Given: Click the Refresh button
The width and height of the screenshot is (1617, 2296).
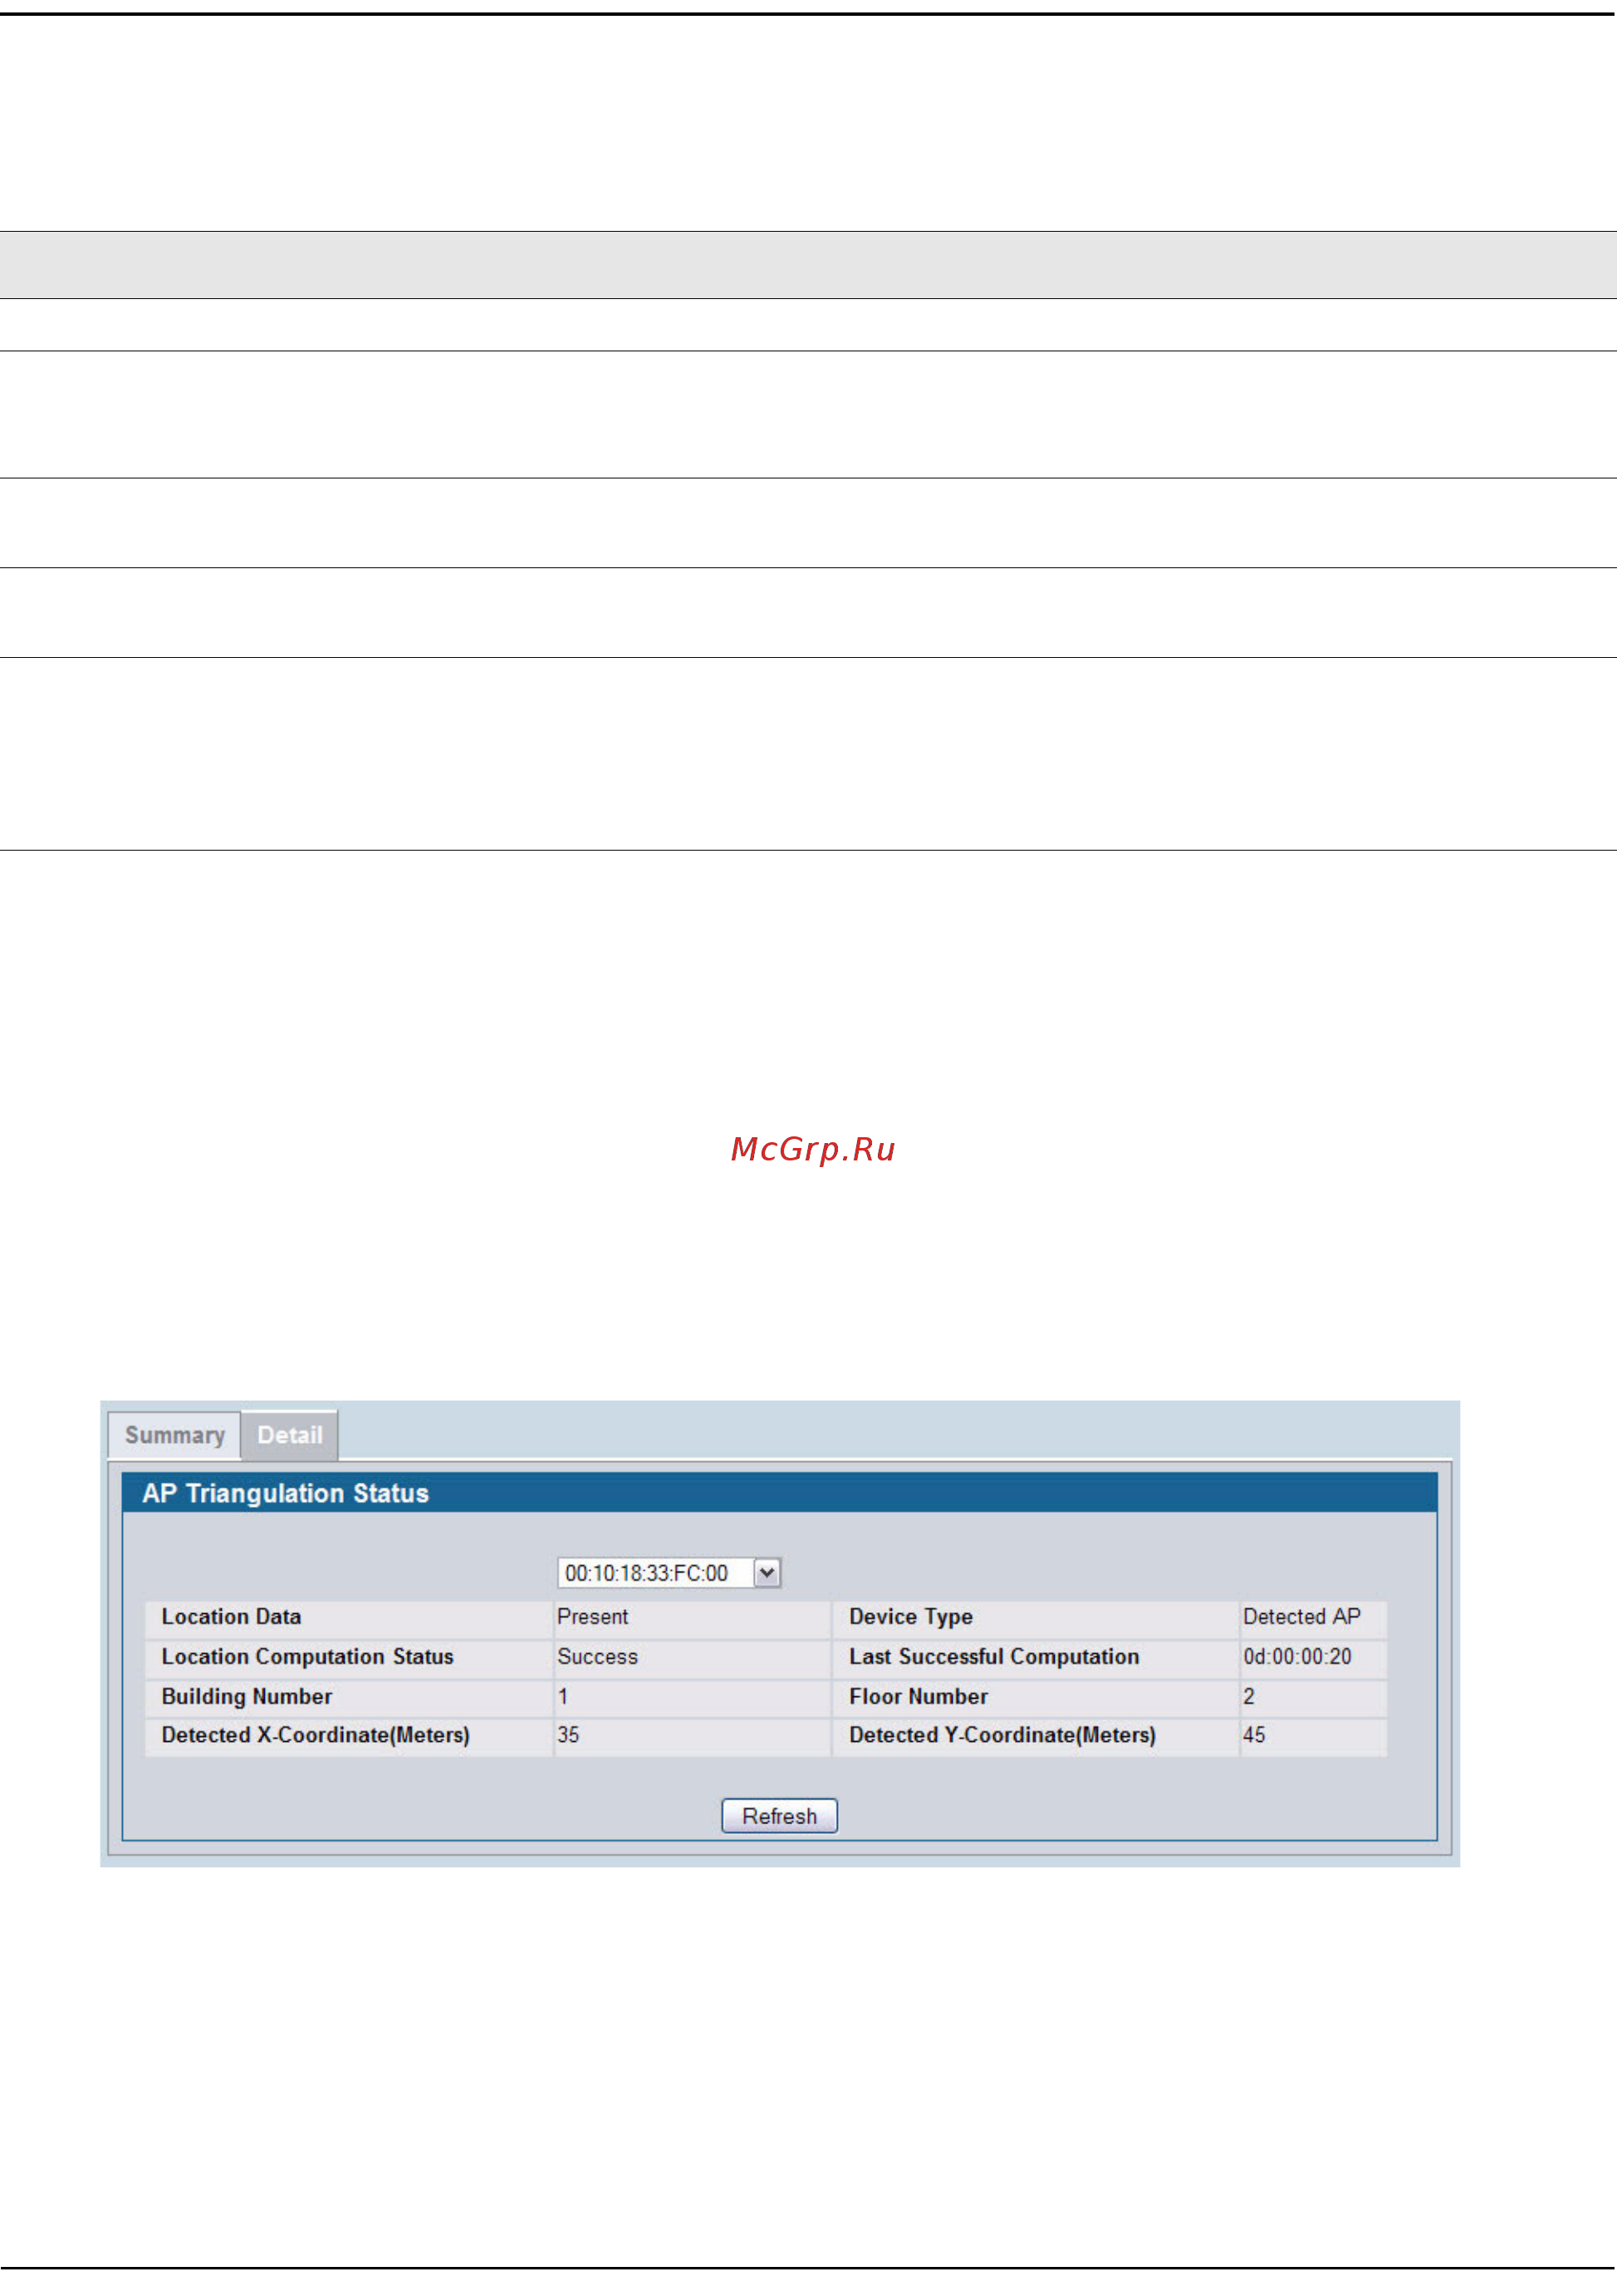Looking at the screenshot, I should click(x=779, y=1815).
